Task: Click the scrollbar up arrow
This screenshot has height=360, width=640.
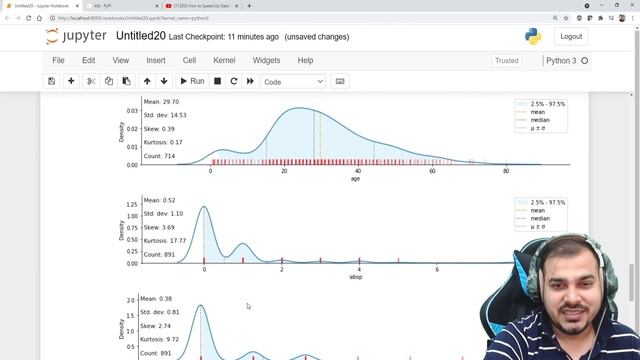Action: (x=631, y=95)
